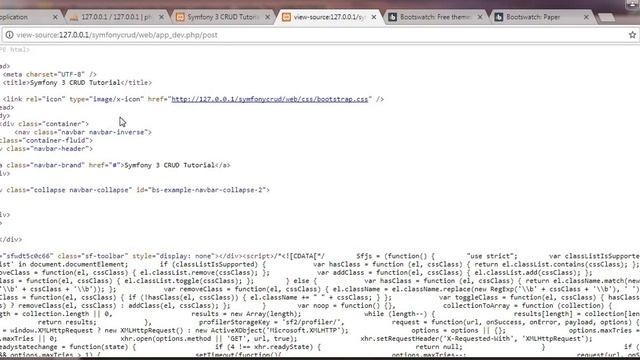The width and height of the screenshot is (640, 360).
Task: Switch to the Symfony 3 CRUD Tutorial tab
Action: 222,17
